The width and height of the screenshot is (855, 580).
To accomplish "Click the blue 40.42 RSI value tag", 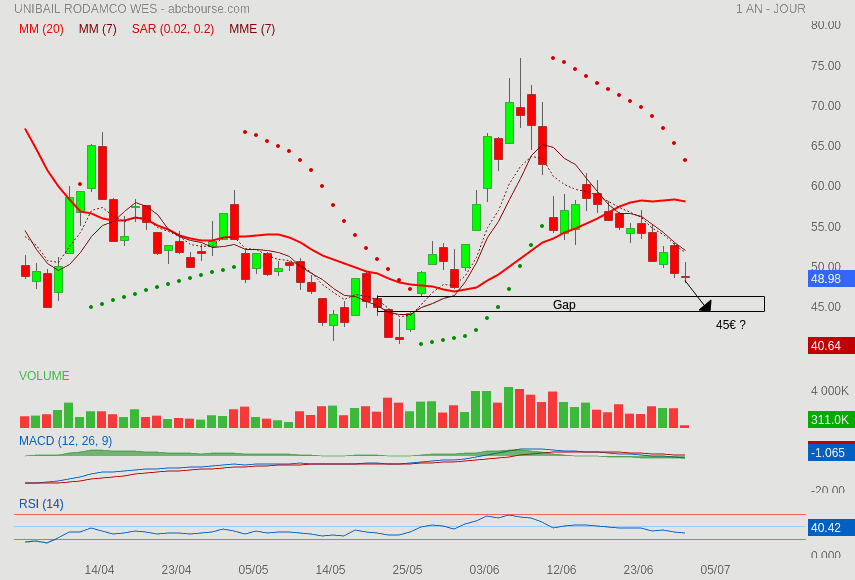I will point(831,528).
